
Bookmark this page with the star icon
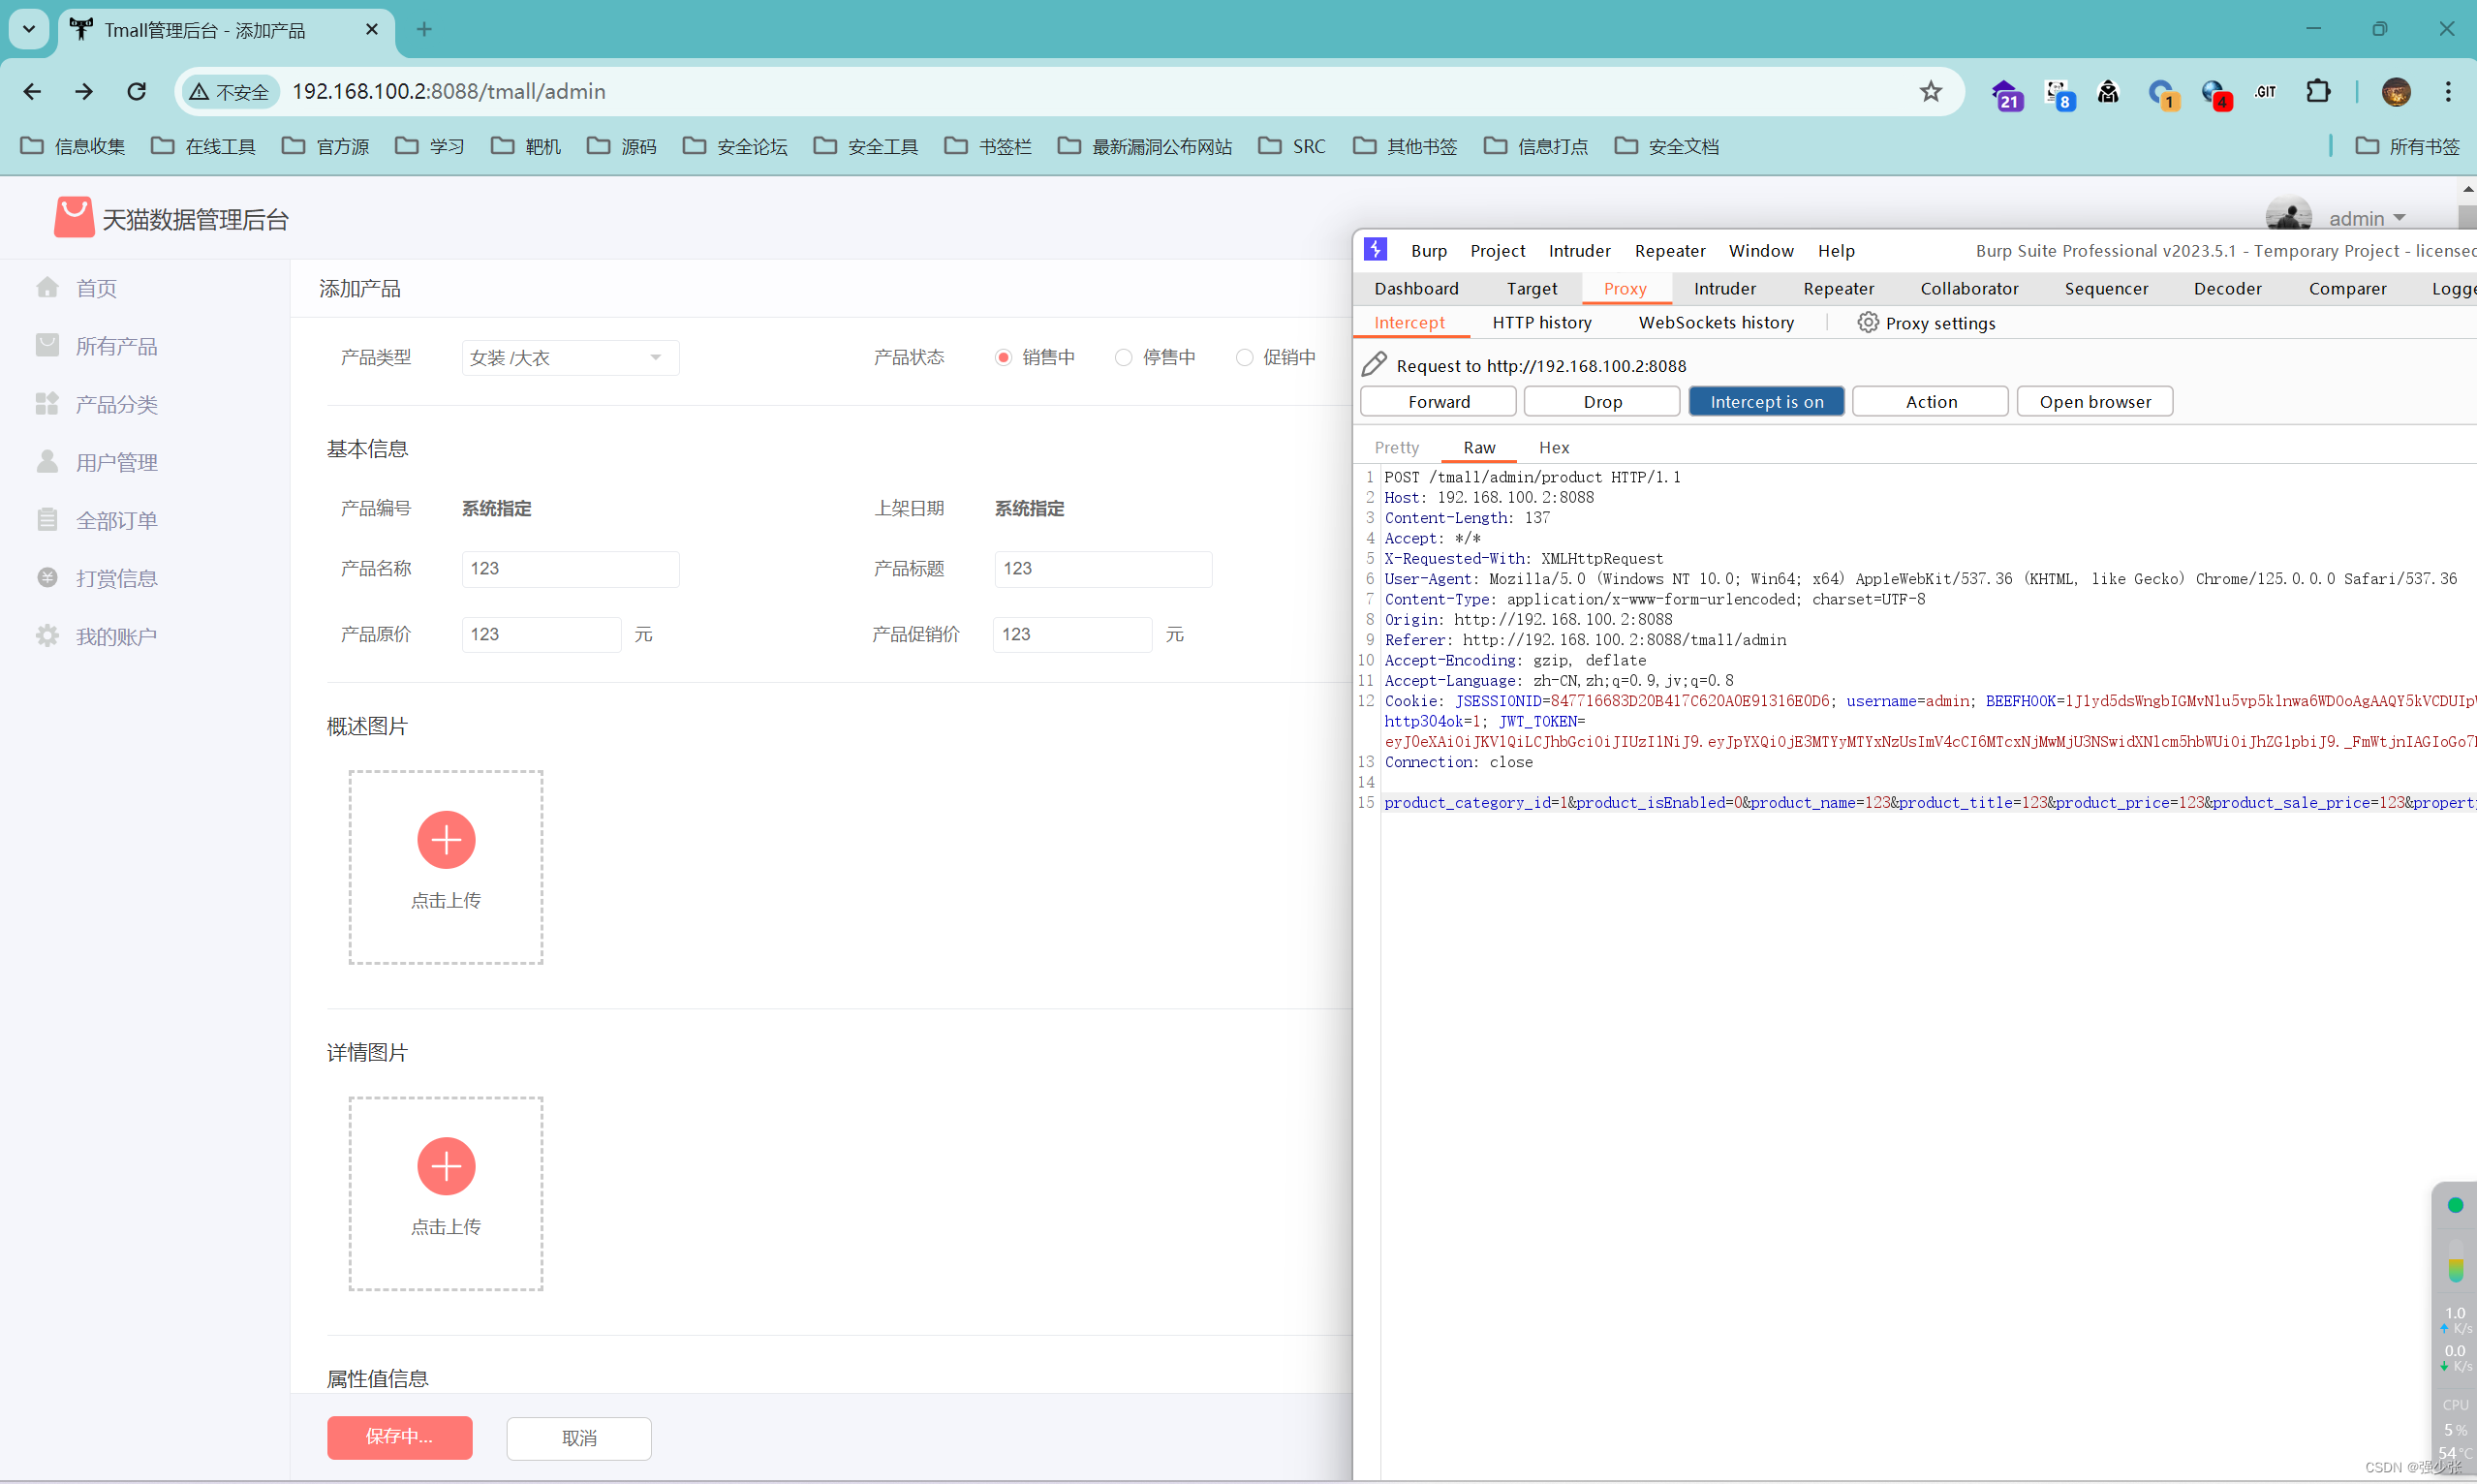pyautogui.click(x=1931, y=91)
